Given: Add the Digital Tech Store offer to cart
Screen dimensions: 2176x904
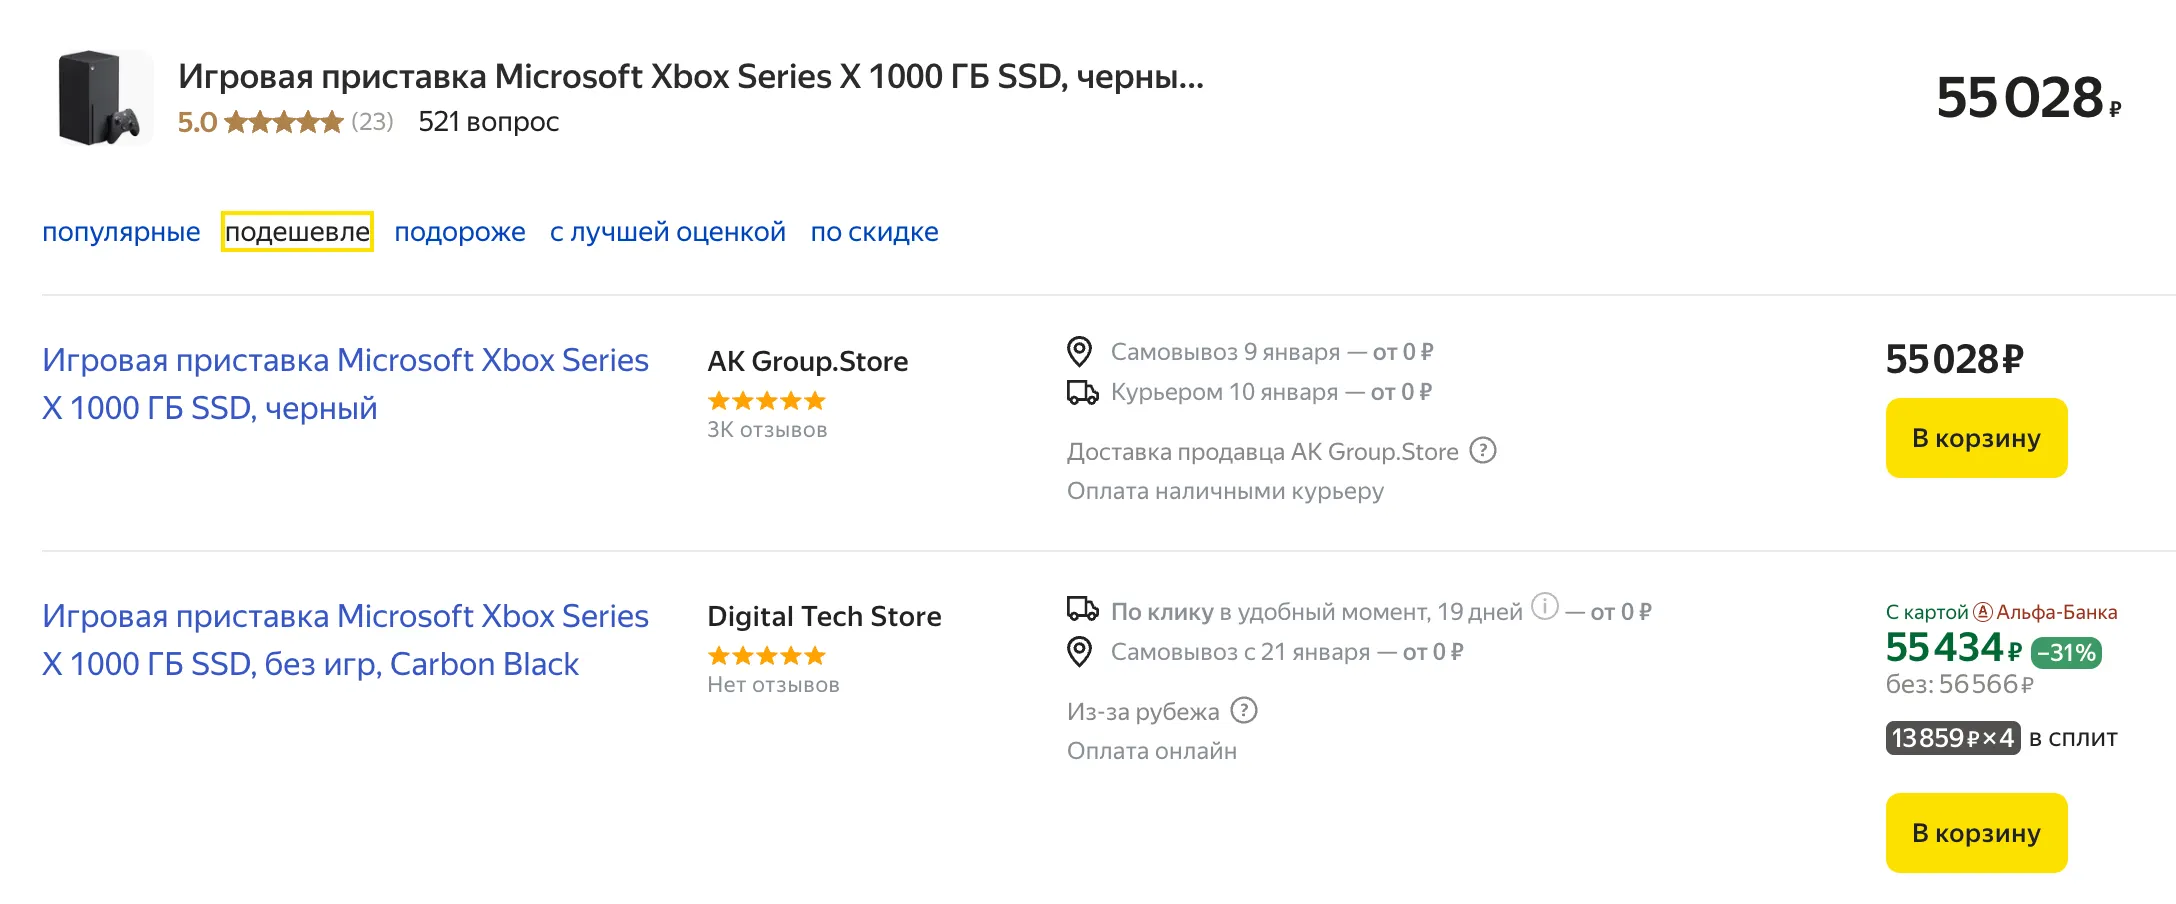Looking at the screenshot, I should 1976,833.
